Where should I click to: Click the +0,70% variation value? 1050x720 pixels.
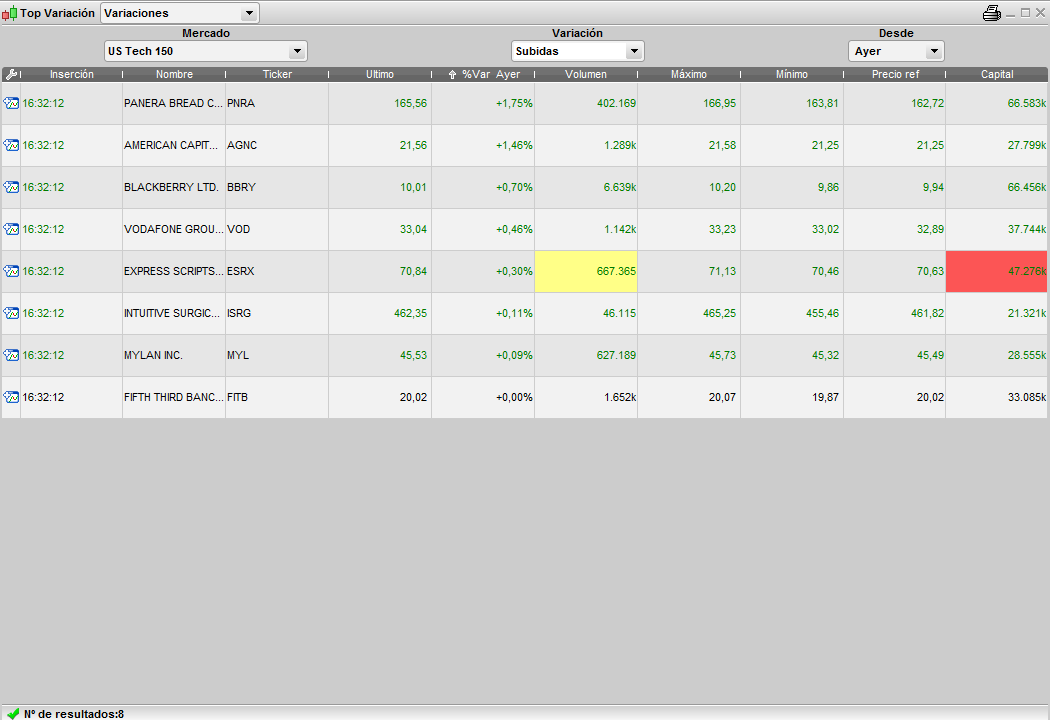514,188
